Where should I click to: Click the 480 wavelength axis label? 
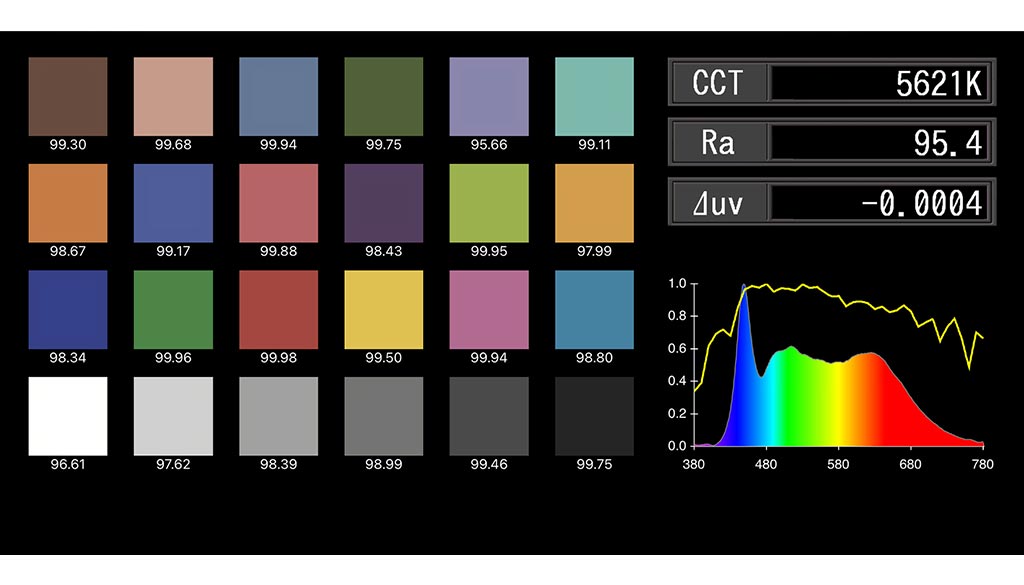[x=766, y=464]
